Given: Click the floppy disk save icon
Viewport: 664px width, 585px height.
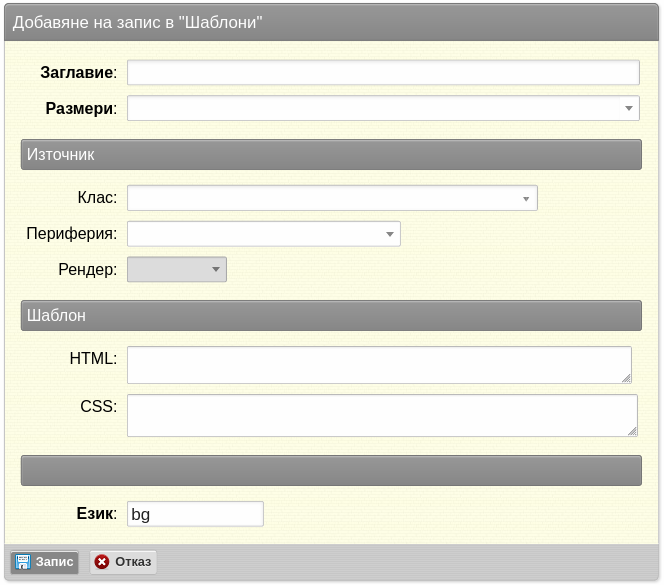Looking at the screenshot, I should click(22, 562).
